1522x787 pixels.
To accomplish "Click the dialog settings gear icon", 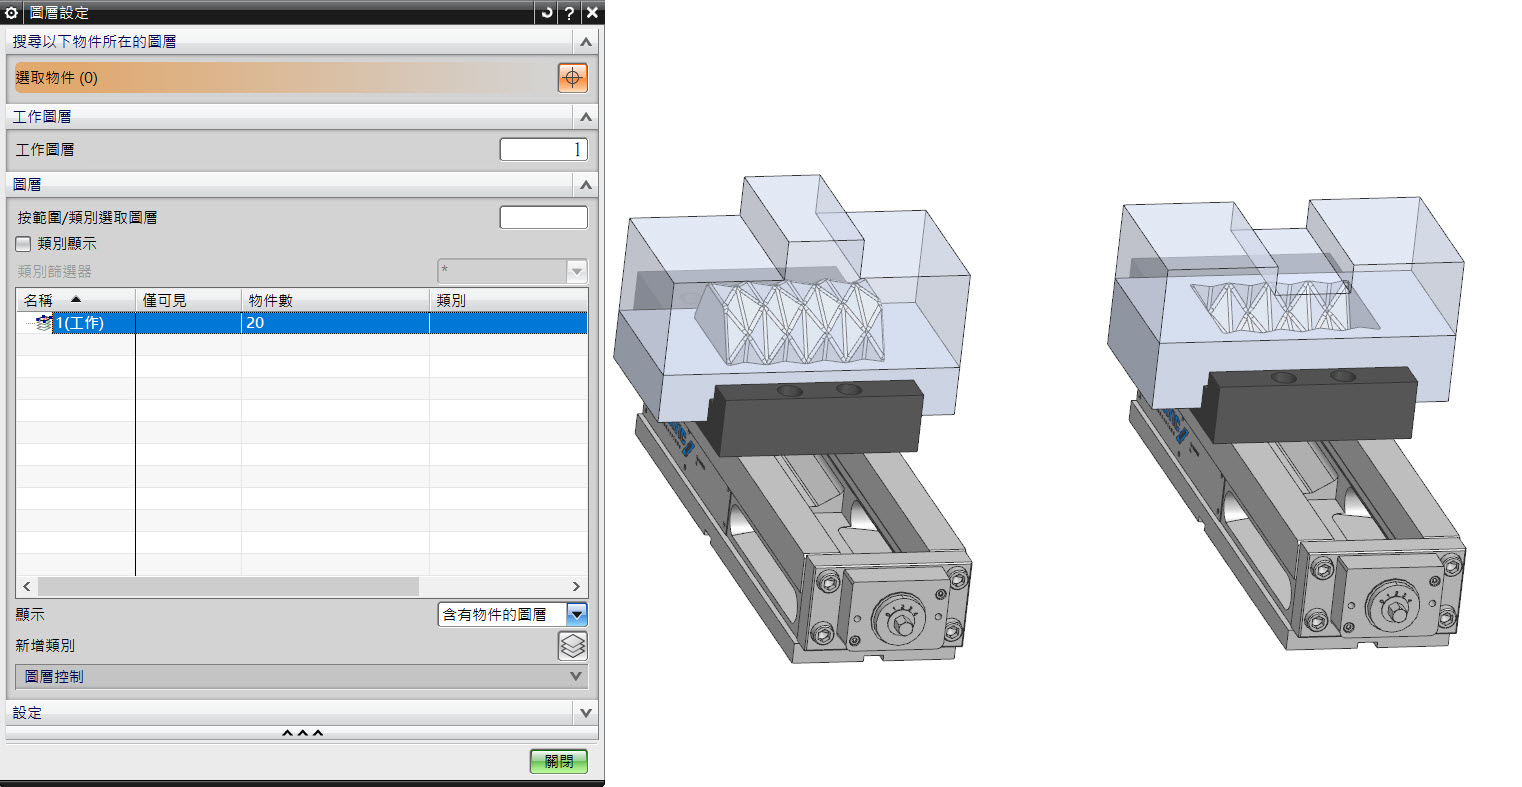I will tap(11, 13).
